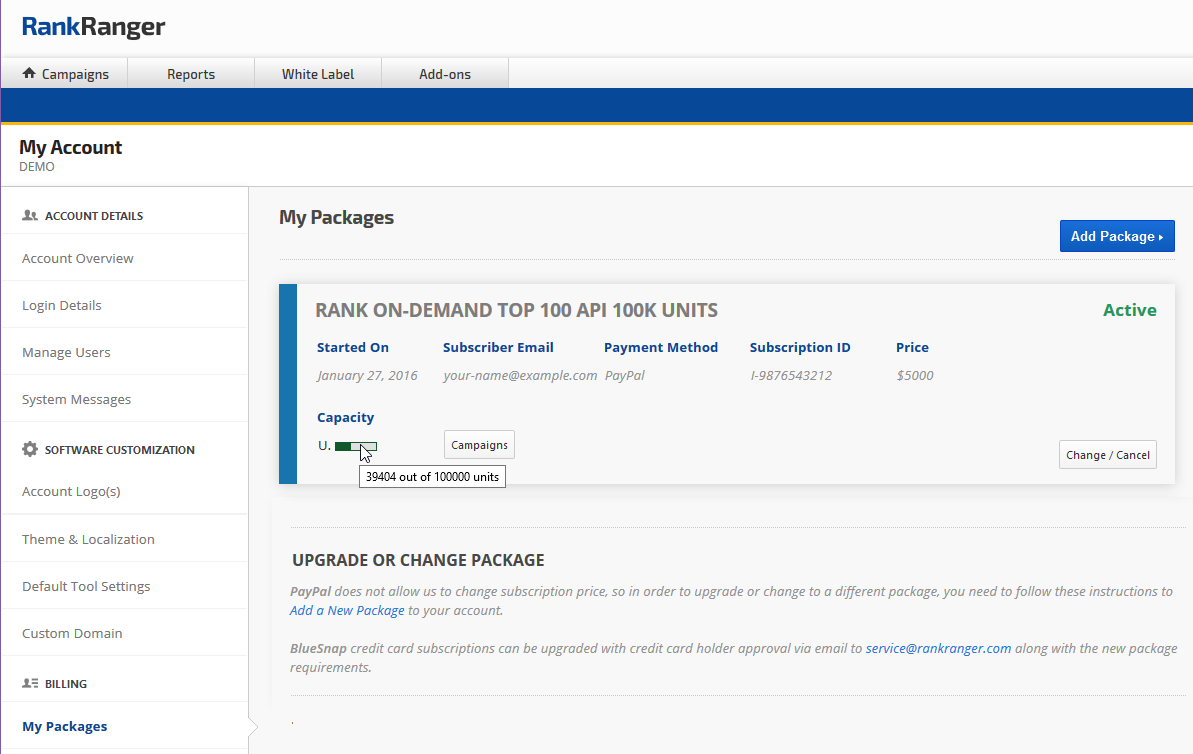Click the Rank Ranger logo

[93, 27]
